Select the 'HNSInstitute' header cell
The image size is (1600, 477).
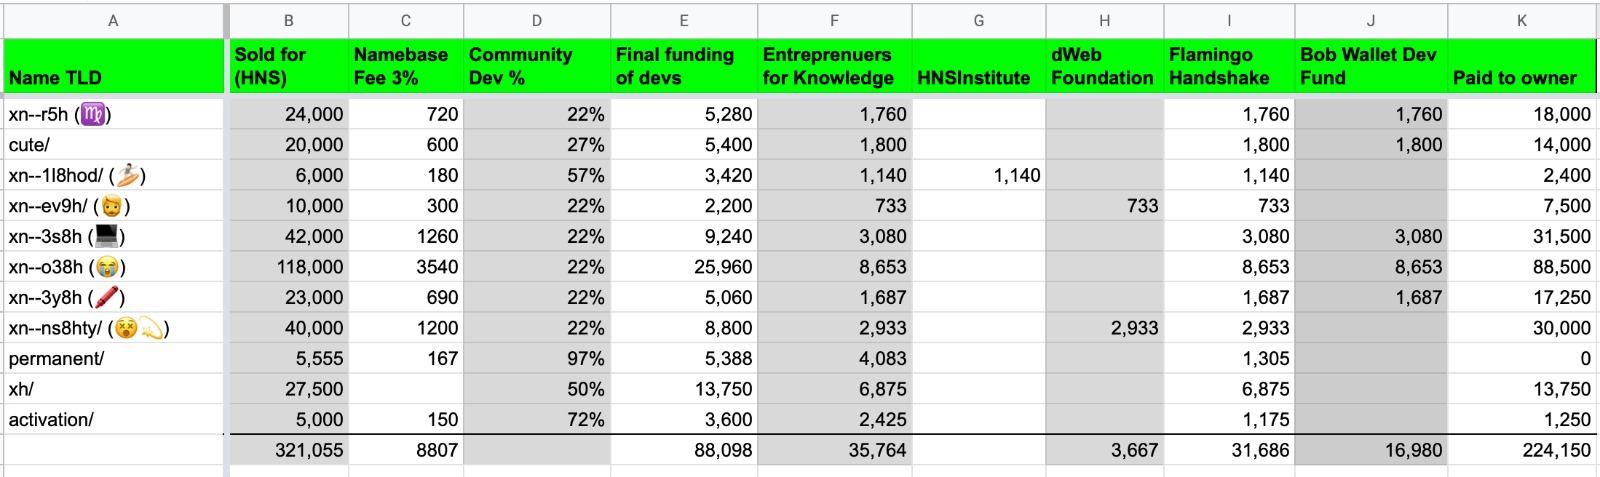978,67
